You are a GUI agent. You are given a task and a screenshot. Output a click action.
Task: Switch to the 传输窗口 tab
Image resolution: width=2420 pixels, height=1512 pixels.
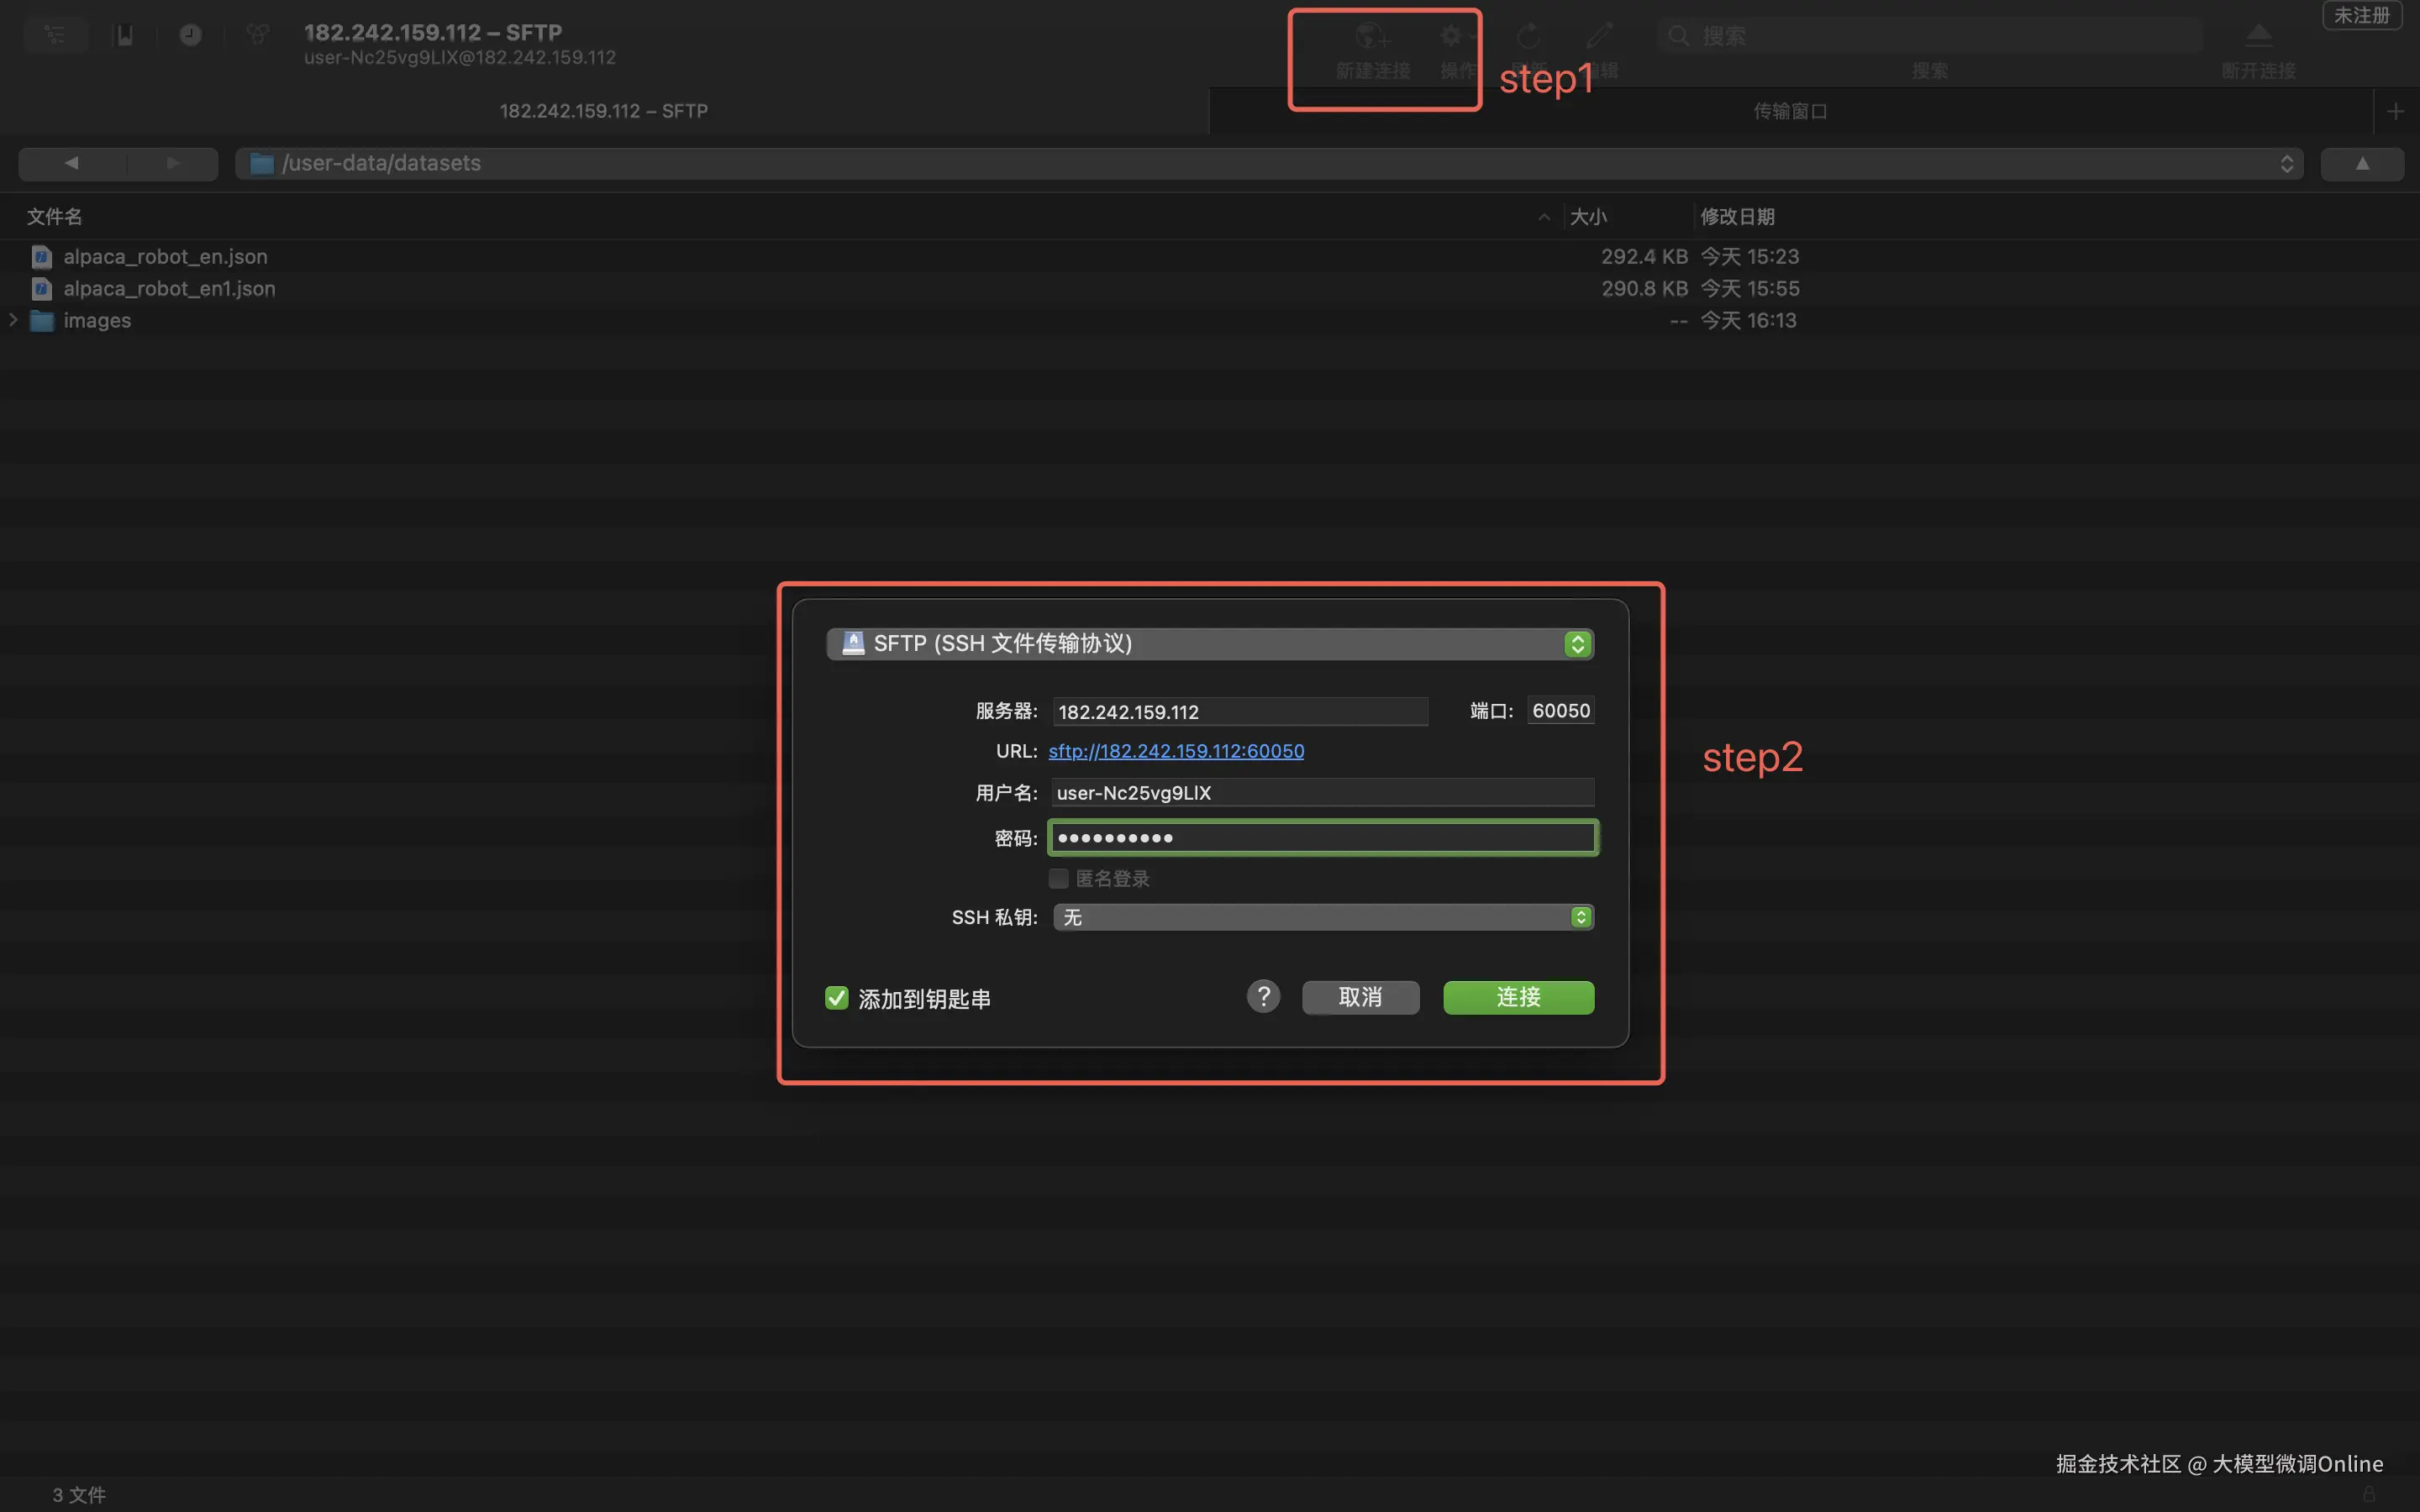tap(1790, 111)
